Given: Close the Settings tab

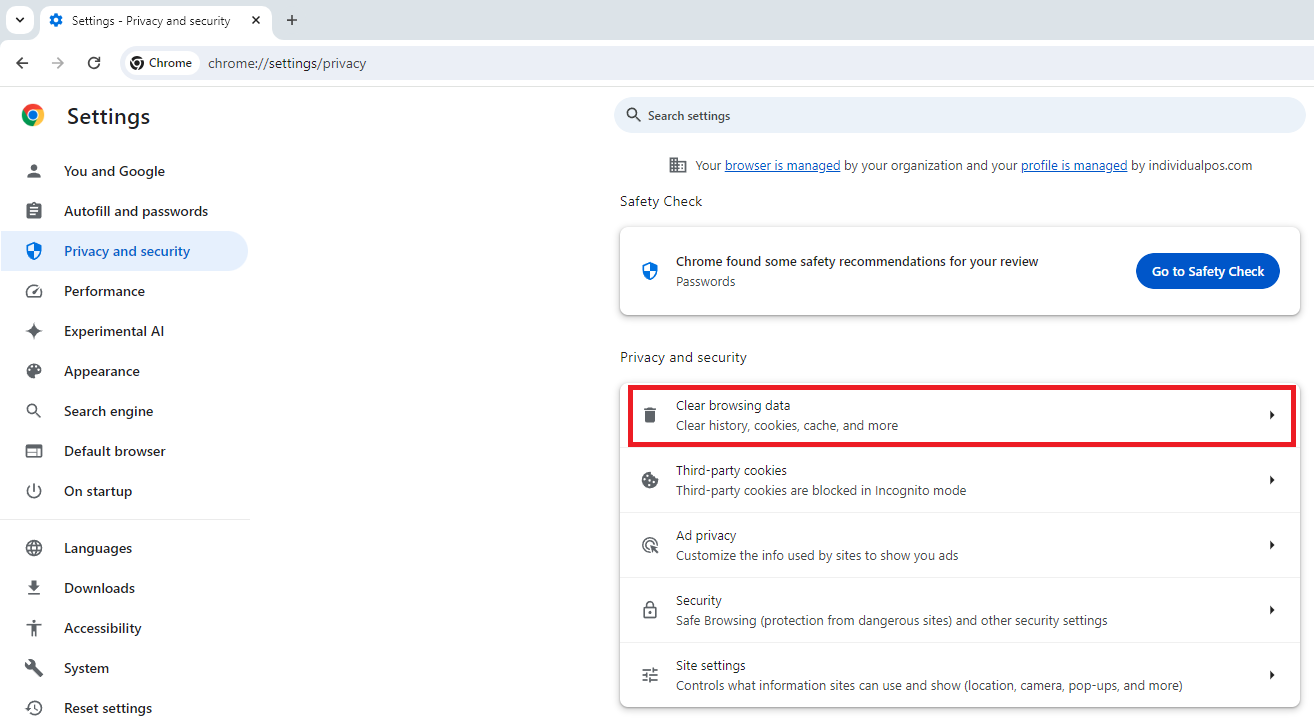Looking at the screenshot, I should (256, 20).
